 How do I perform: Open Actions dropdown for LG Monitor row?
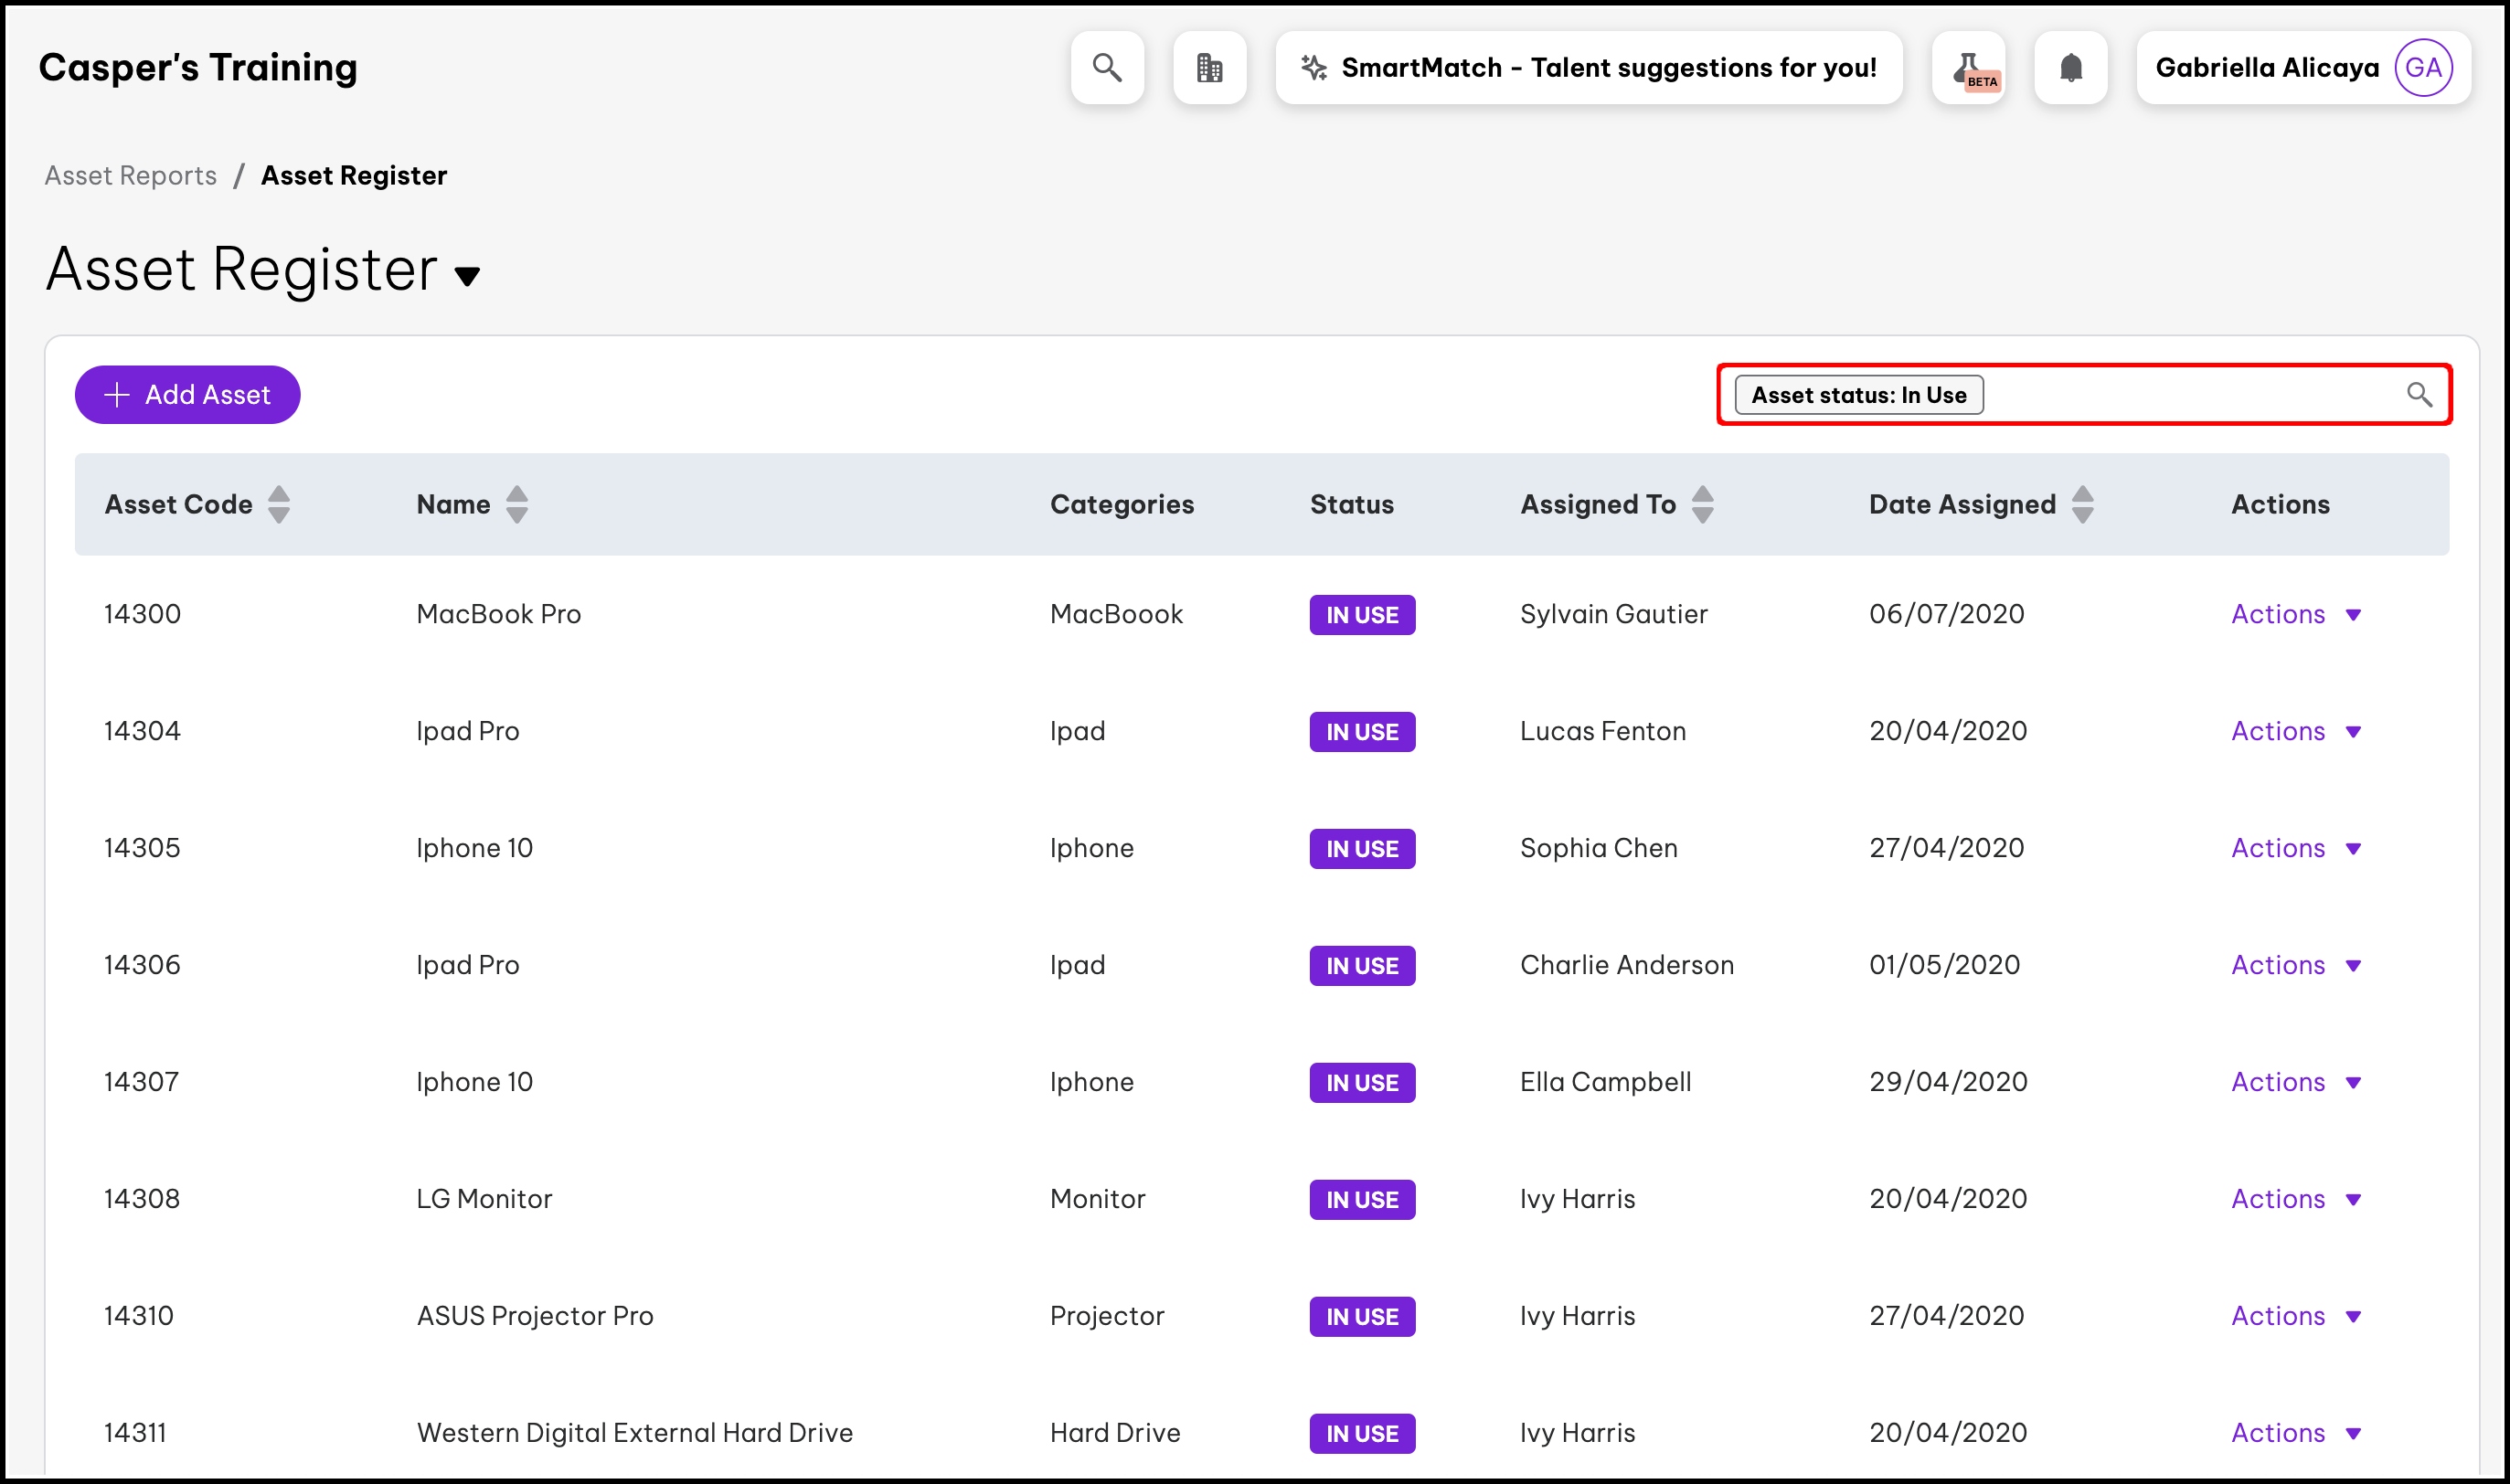(x=2295, y=1199)
